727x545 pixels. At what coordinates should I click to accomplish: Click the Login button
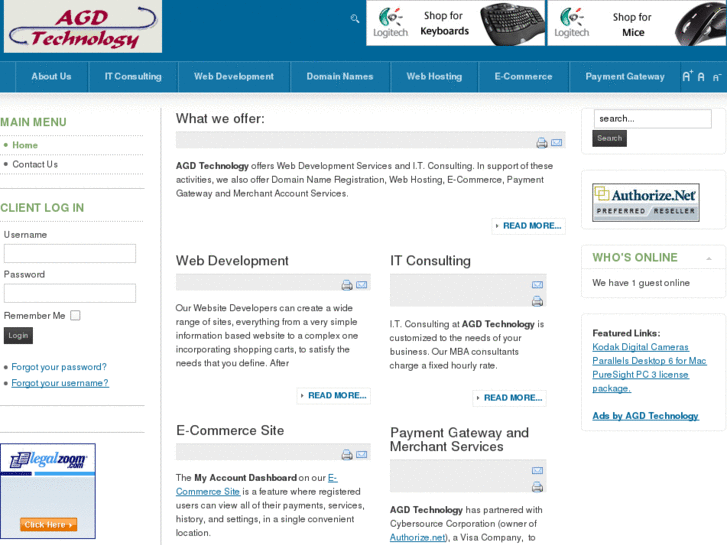tap(18, 335)
